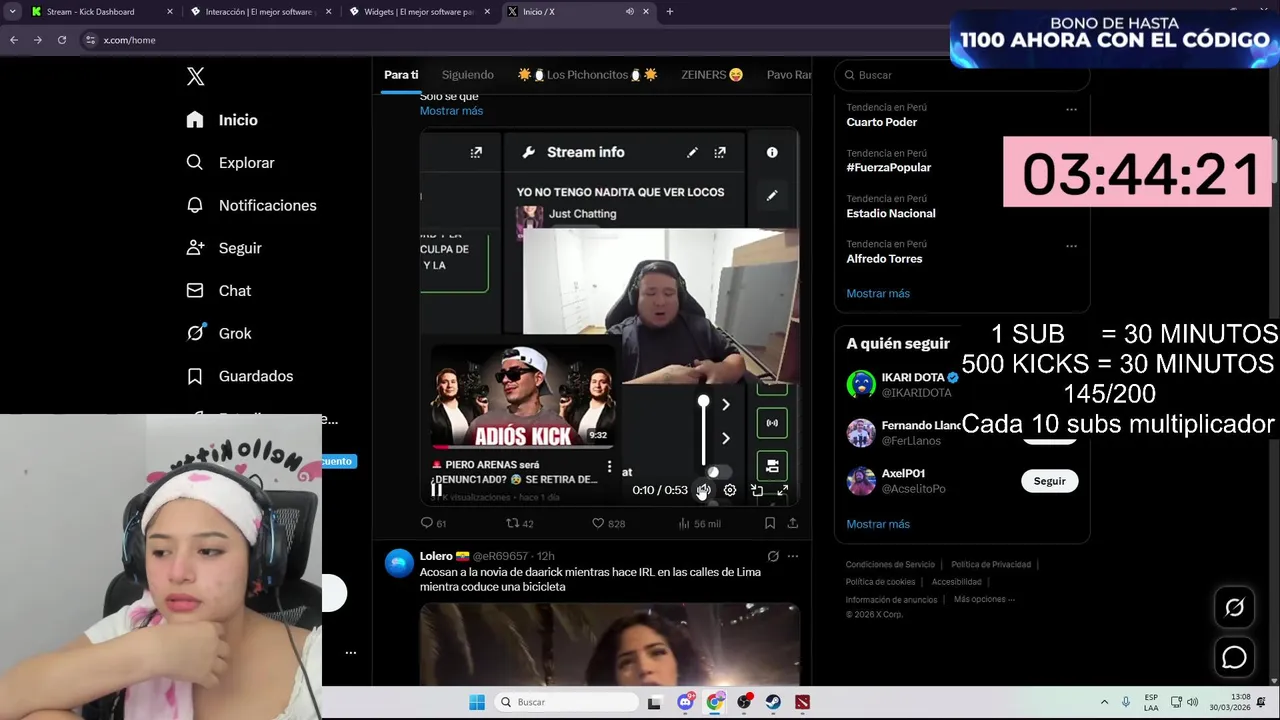Switch to the Siguiendo timeline tab
Image resolution: width=1280 pixels, height=720 pixels.
[x=468, y=75]
